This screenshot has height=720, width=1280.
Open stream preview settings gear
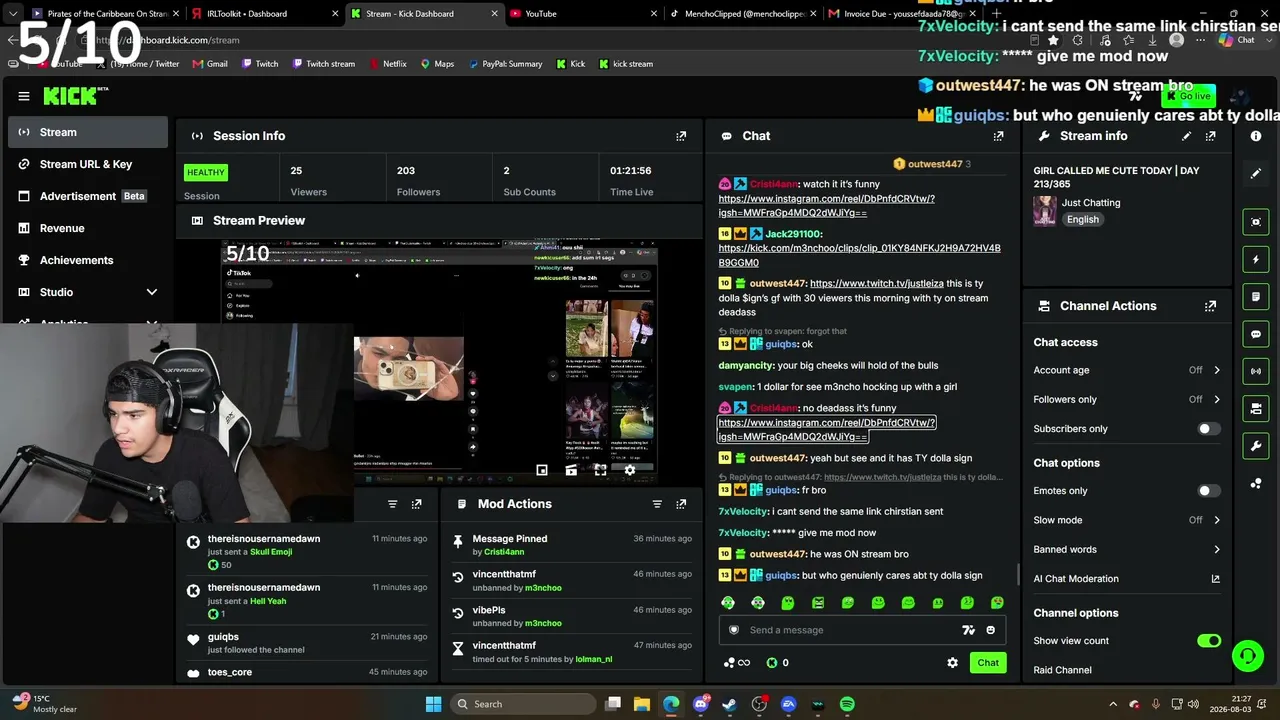pos(629,470)
